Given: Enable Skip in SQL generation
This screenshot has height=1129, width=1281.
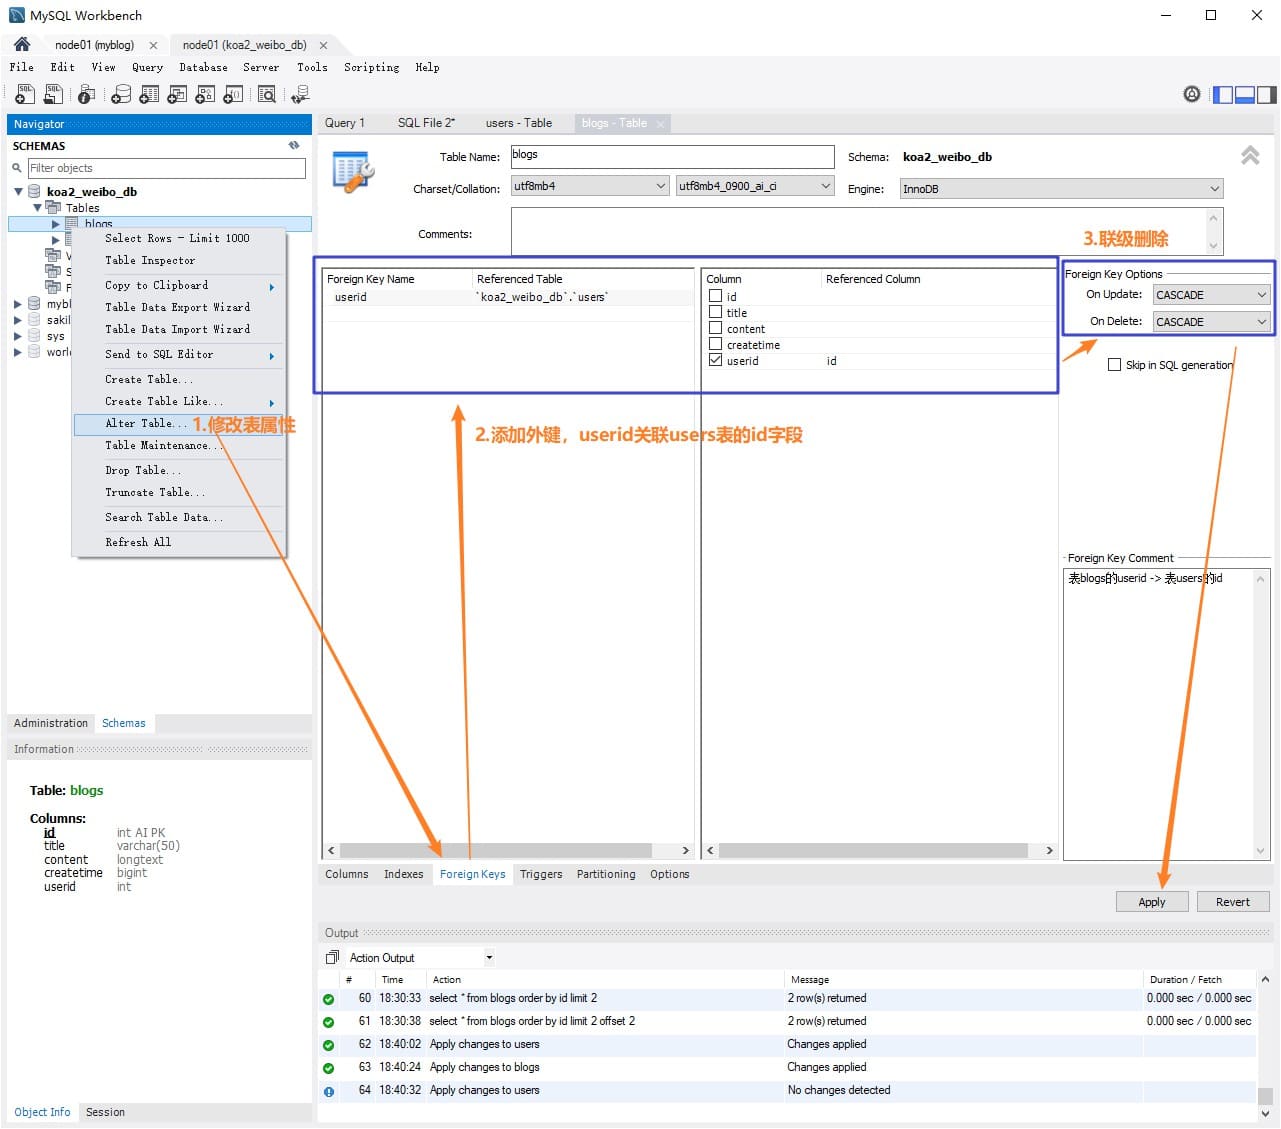Looking at the screenshot, I should click(x=1114, y=365).
